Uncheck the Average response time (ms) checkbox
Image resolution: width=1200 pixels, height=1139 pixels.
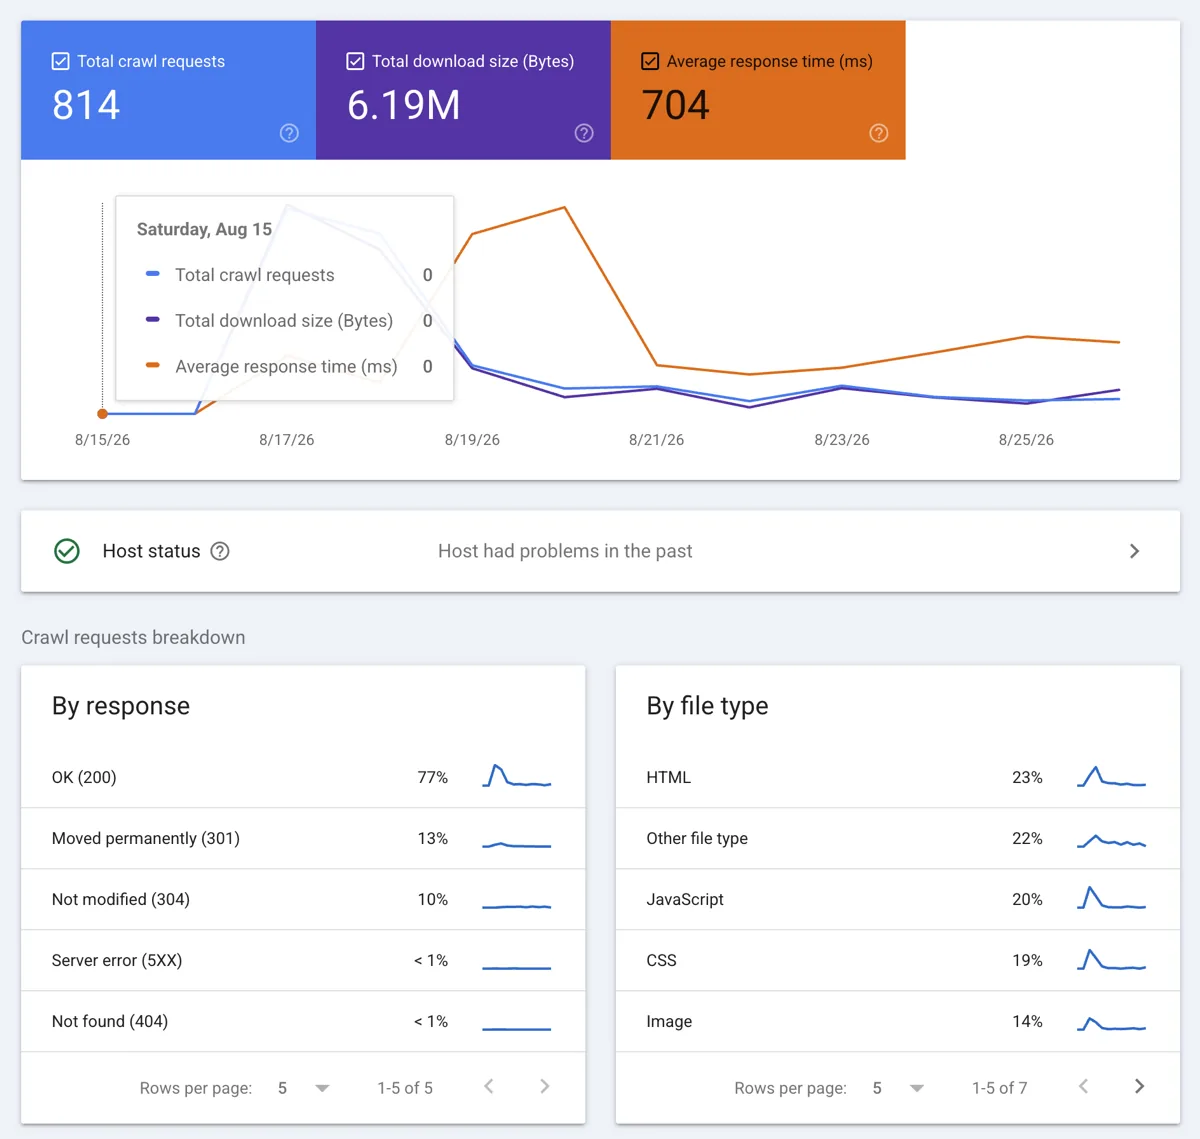pyautogui.click(x=650, y=61)
